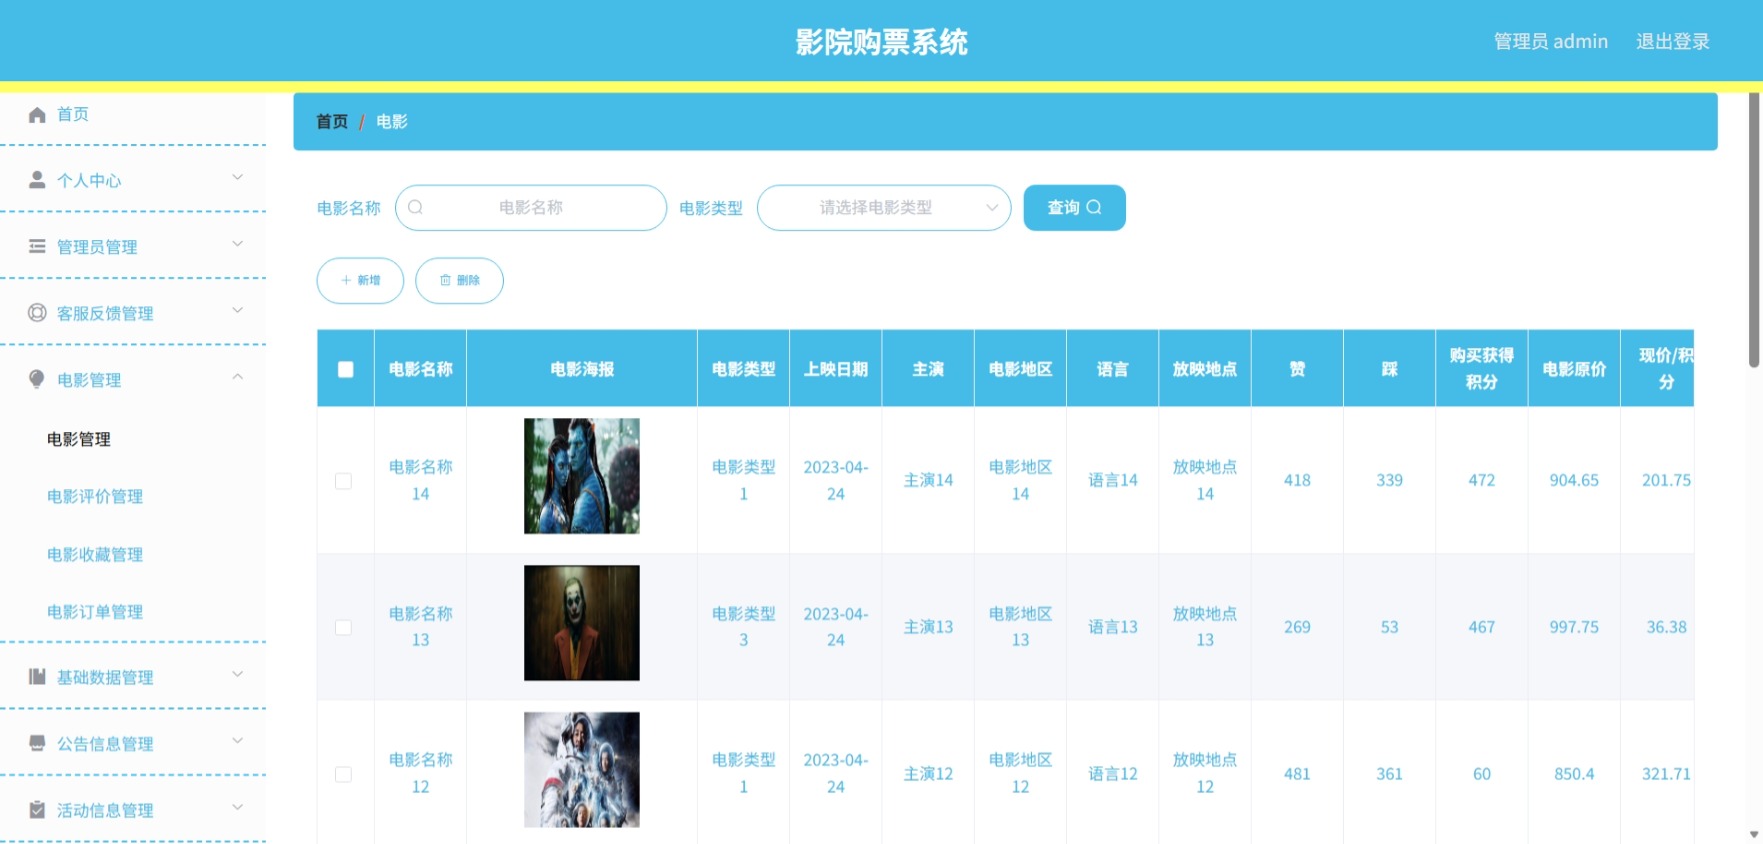Click 电影 in the breadcrumb

pos(392,121)
